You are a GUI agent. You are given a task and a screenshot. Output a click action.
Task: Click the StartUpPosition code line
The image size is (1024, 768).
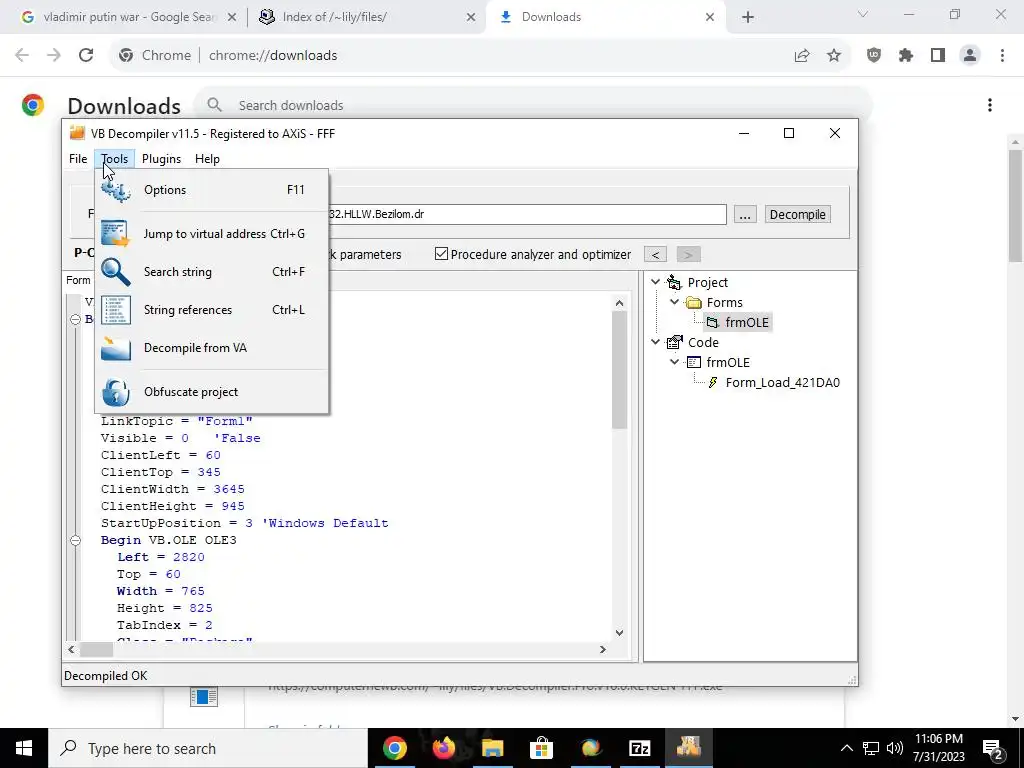[x=244, y=523]
